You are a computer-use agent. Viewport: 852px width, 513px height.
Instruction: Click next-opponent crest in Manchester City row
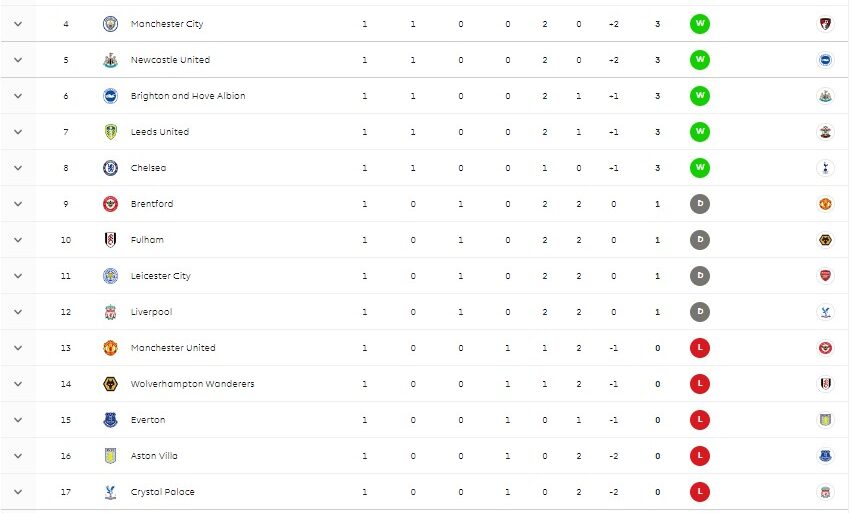pyautogui.click(x=825, y=24)
